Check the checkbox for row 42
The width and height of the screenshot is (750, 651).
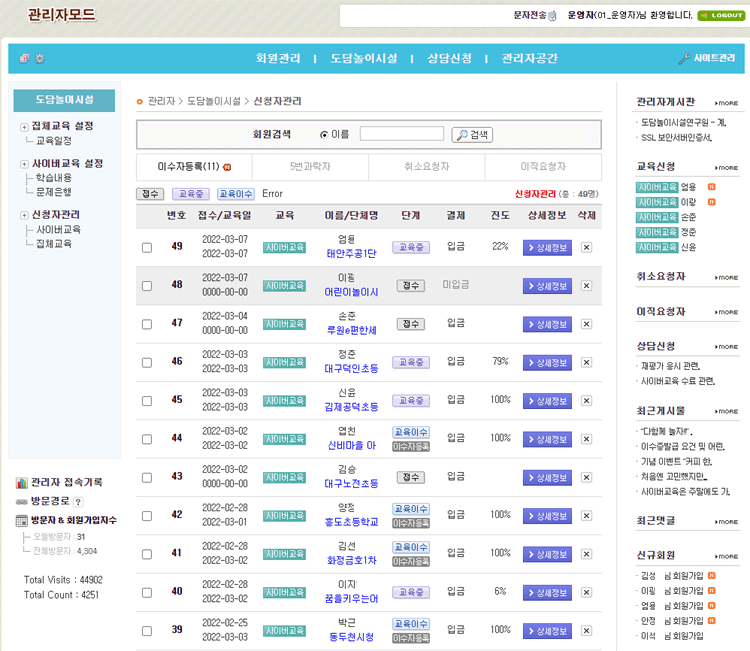(147, 516)
